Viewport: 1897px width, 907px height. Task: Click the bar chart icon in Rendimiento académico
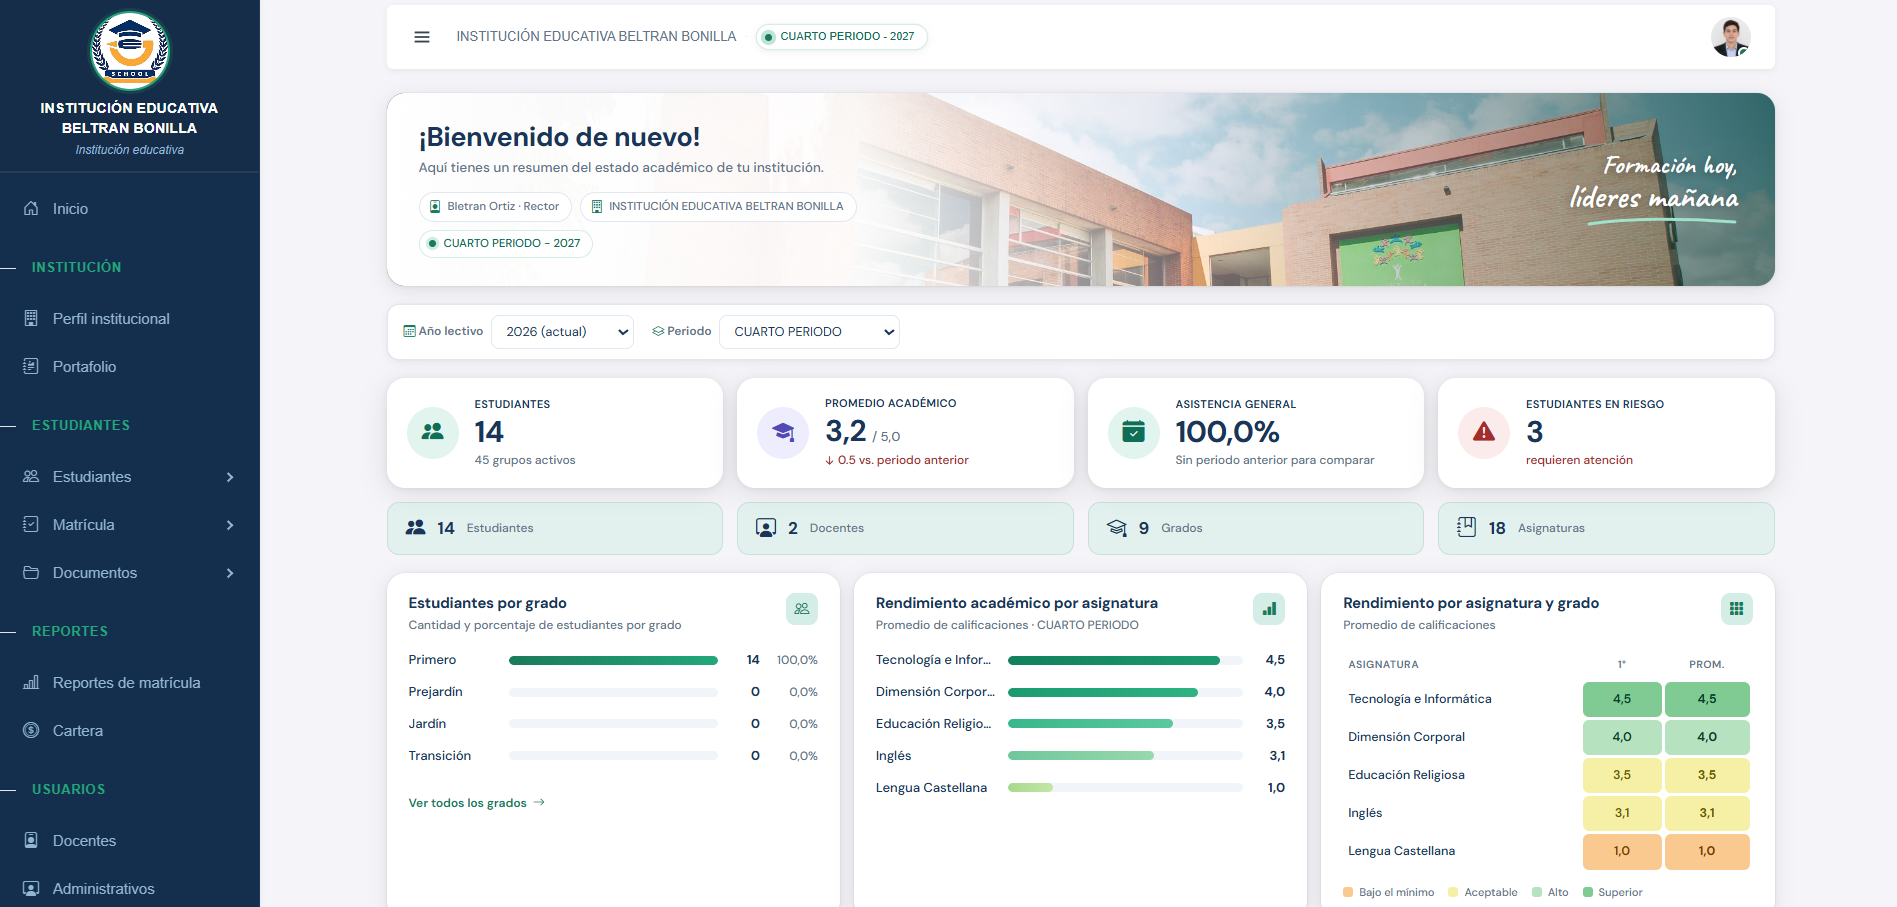1269,608
